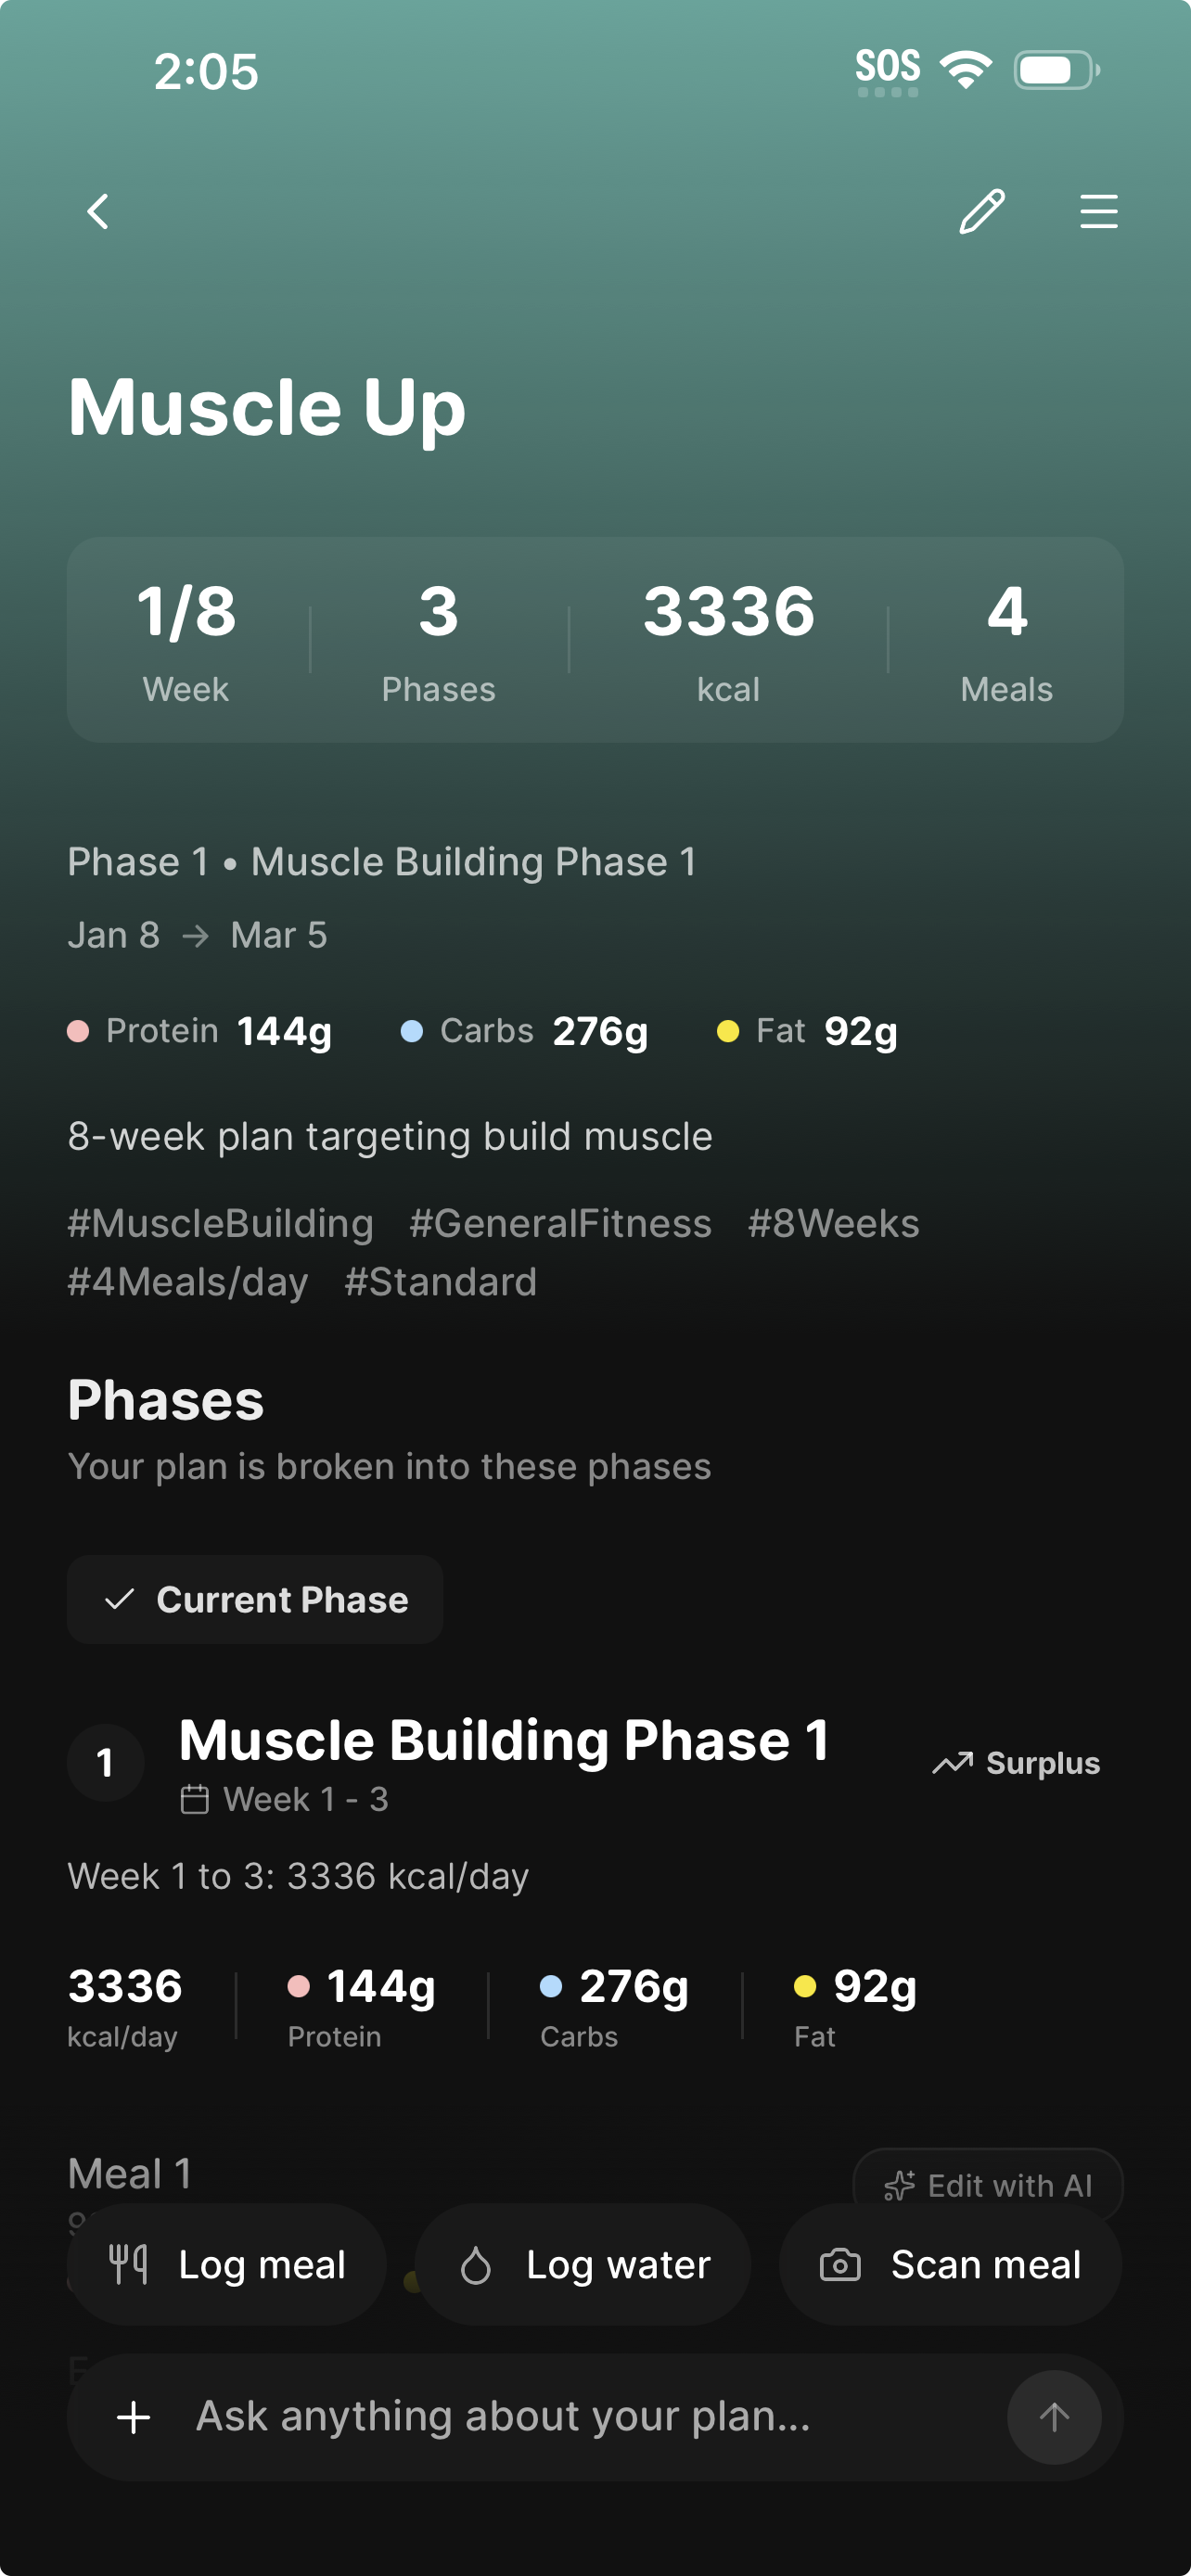Tap the back arrow icon
Image resolution: width=1191 pixels, height=2576 pixels.
click(x=98, y=212)
